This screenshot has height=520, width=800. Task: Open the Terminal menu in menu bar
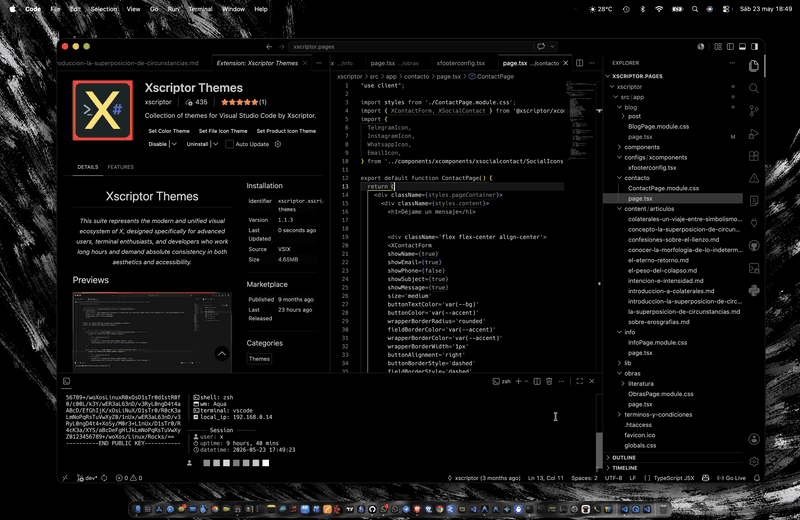(x=200, y=9)
